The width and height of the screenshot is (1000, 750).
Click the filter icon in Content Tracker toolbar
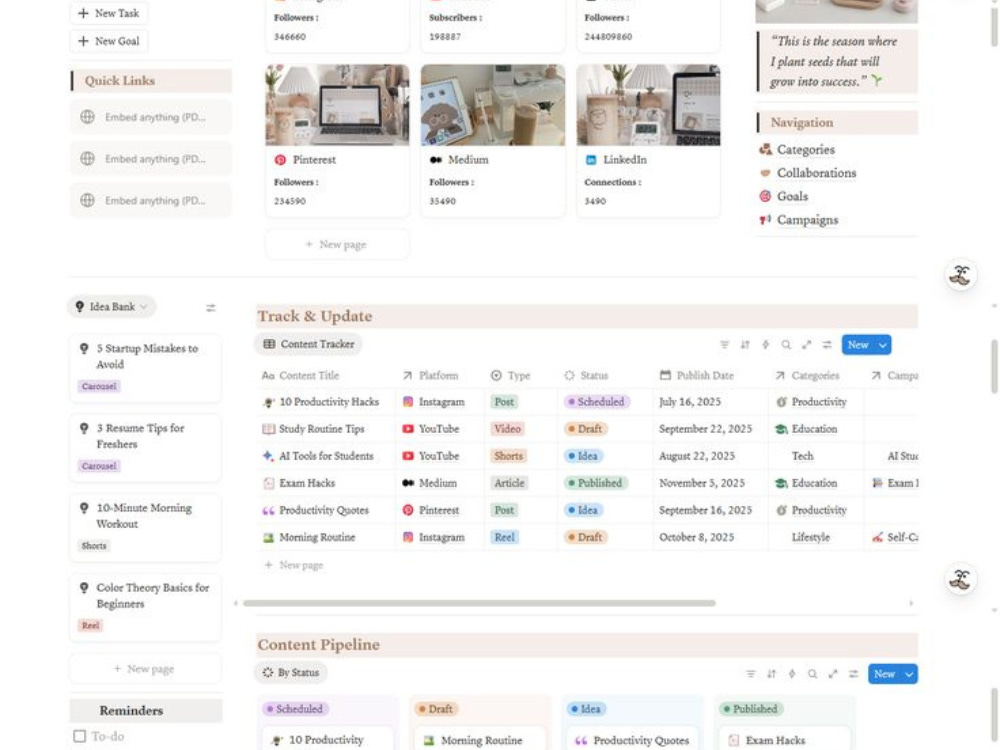tap(724, 344)
